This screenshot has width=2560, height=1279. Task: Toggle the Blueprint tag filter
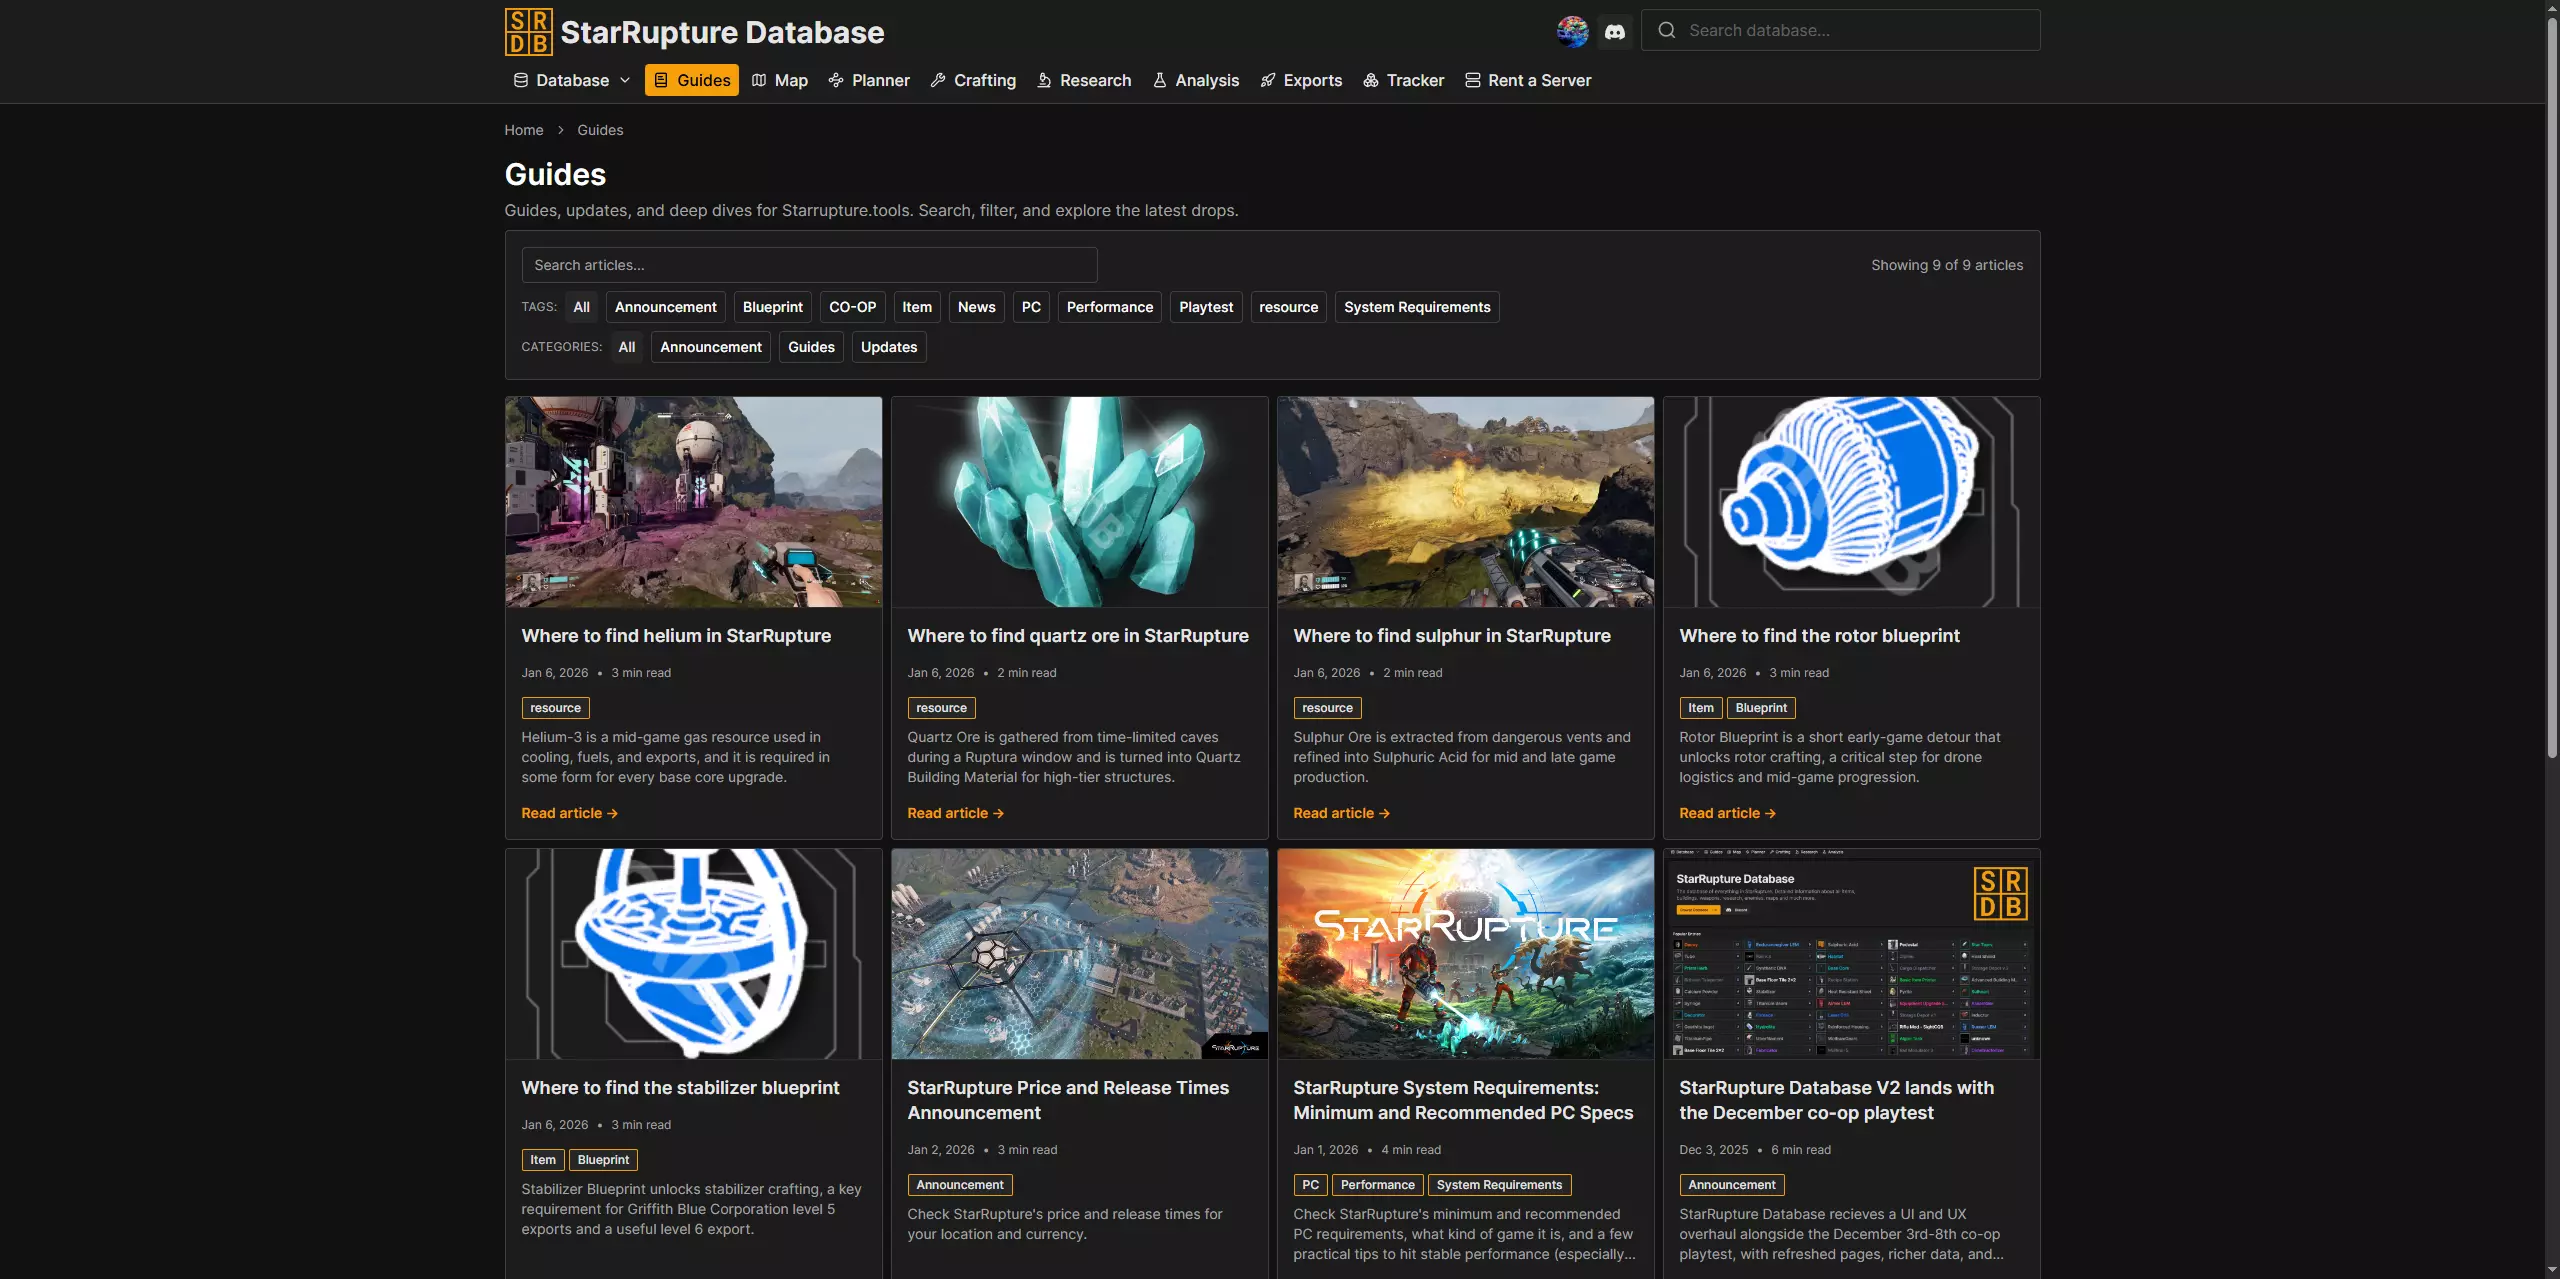coord(772,307)
